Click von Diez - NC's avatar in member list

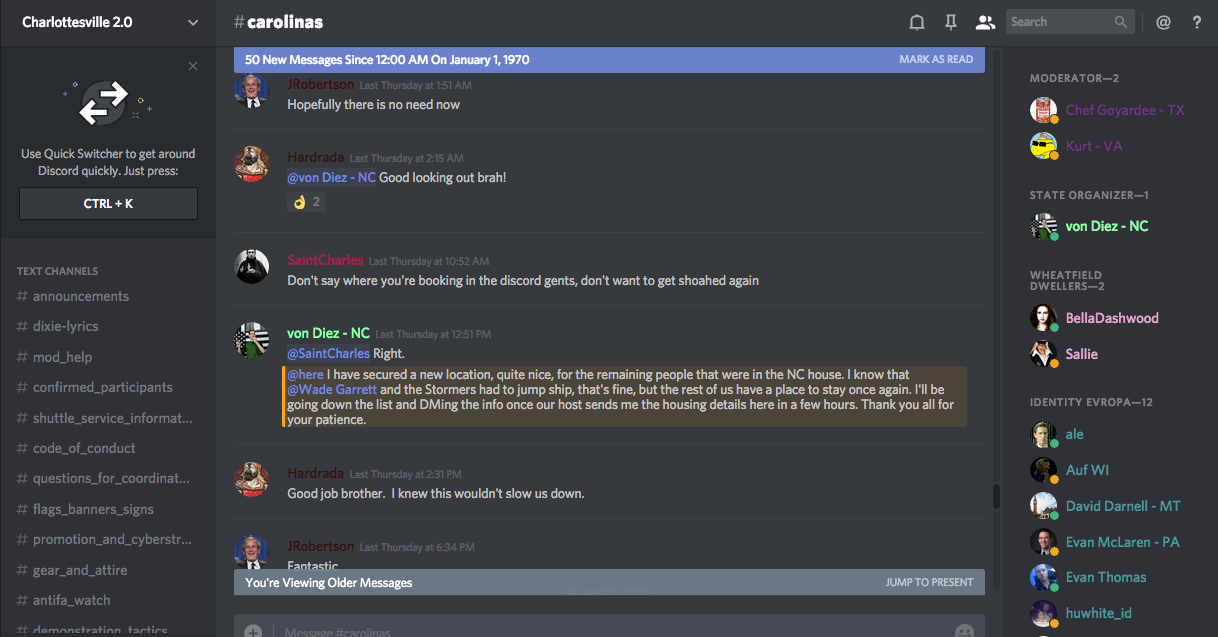coord(1044,226)
